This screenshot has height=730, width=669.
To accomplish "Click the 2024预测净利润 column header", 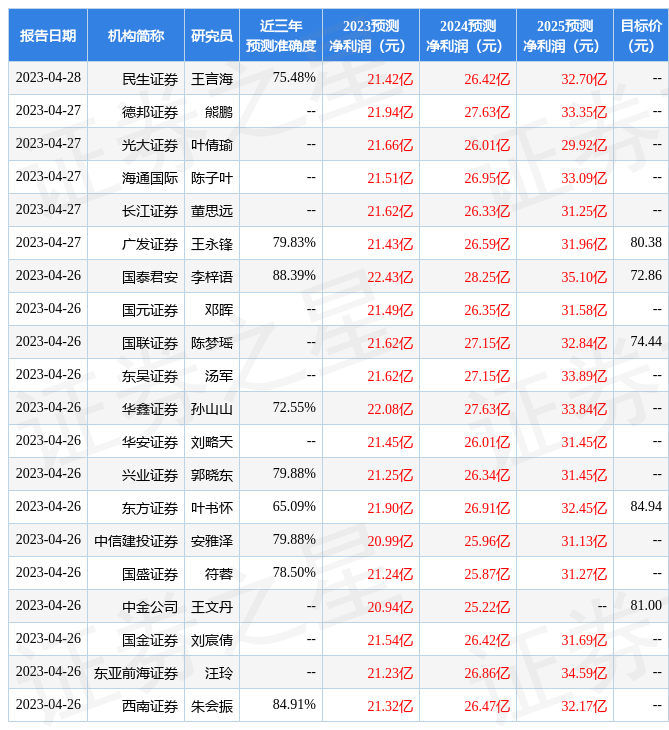I will click(468, 35).
